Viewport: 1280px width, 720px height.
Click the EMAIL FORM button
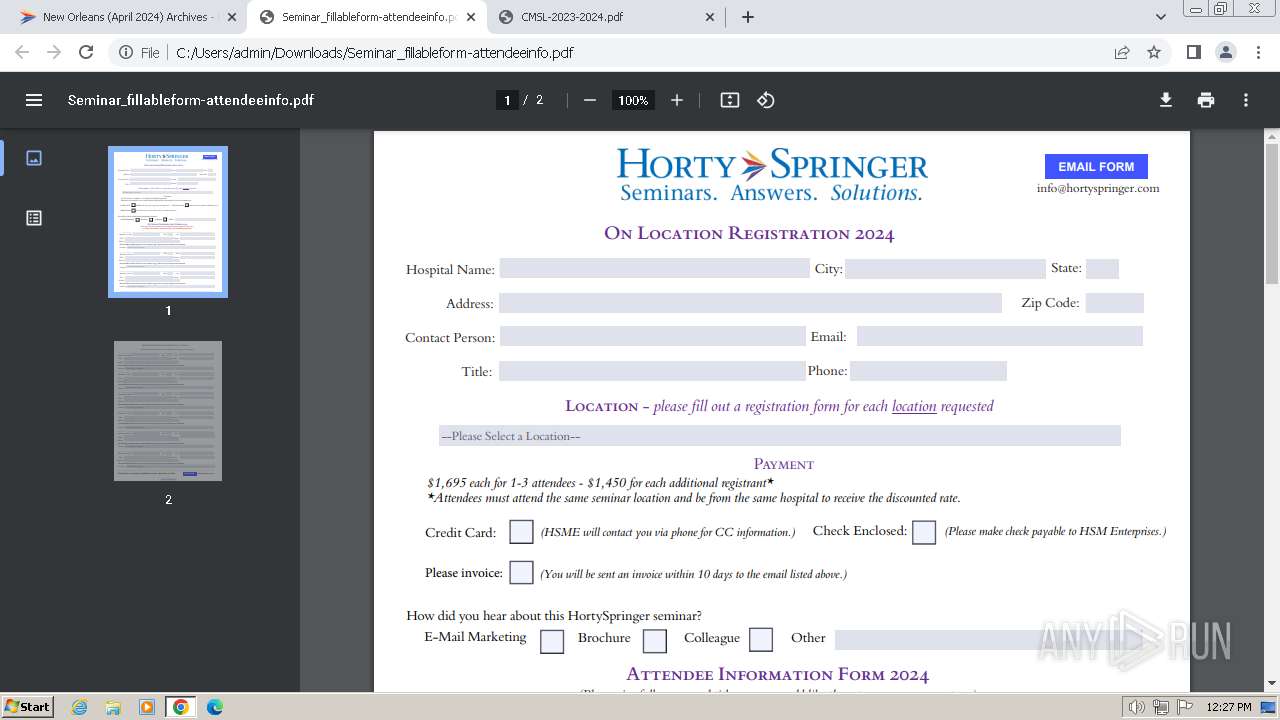point(1096,167)
